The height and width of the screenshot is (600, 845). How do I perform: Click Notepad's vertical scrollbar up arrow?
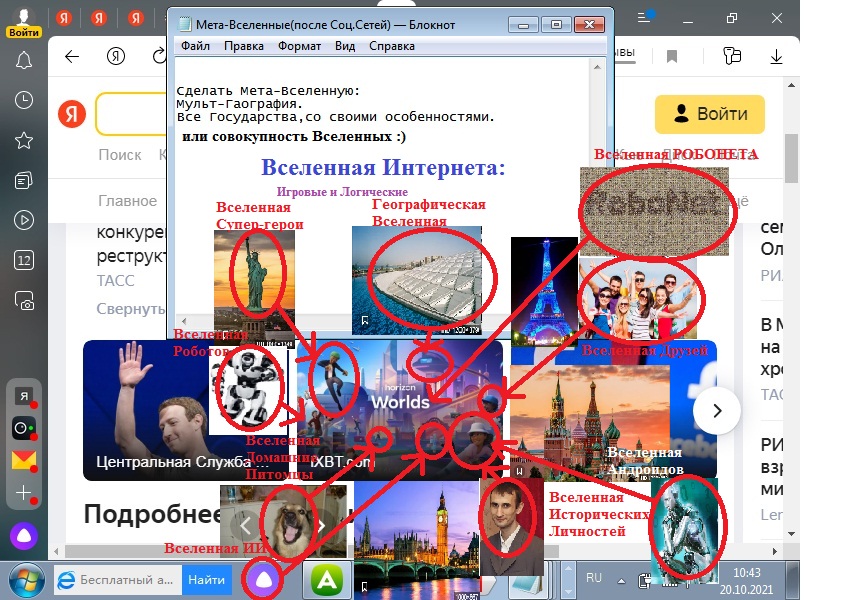click(x=597, y=67)
